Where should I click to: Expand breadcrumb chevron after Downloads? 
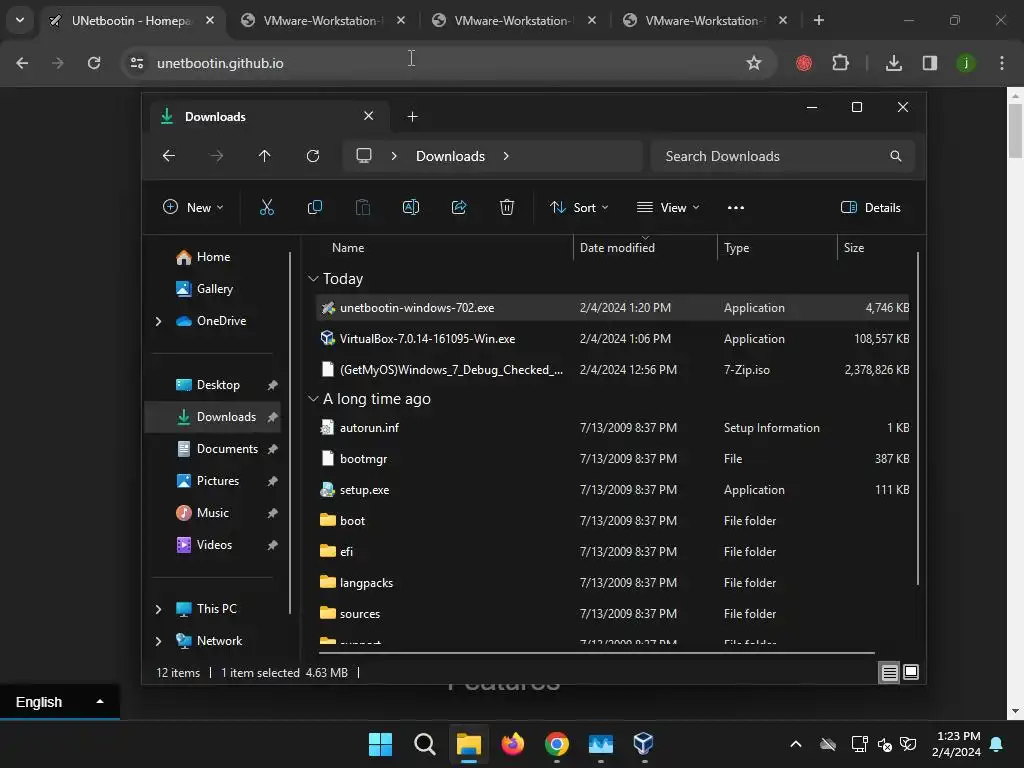(506, 156)
